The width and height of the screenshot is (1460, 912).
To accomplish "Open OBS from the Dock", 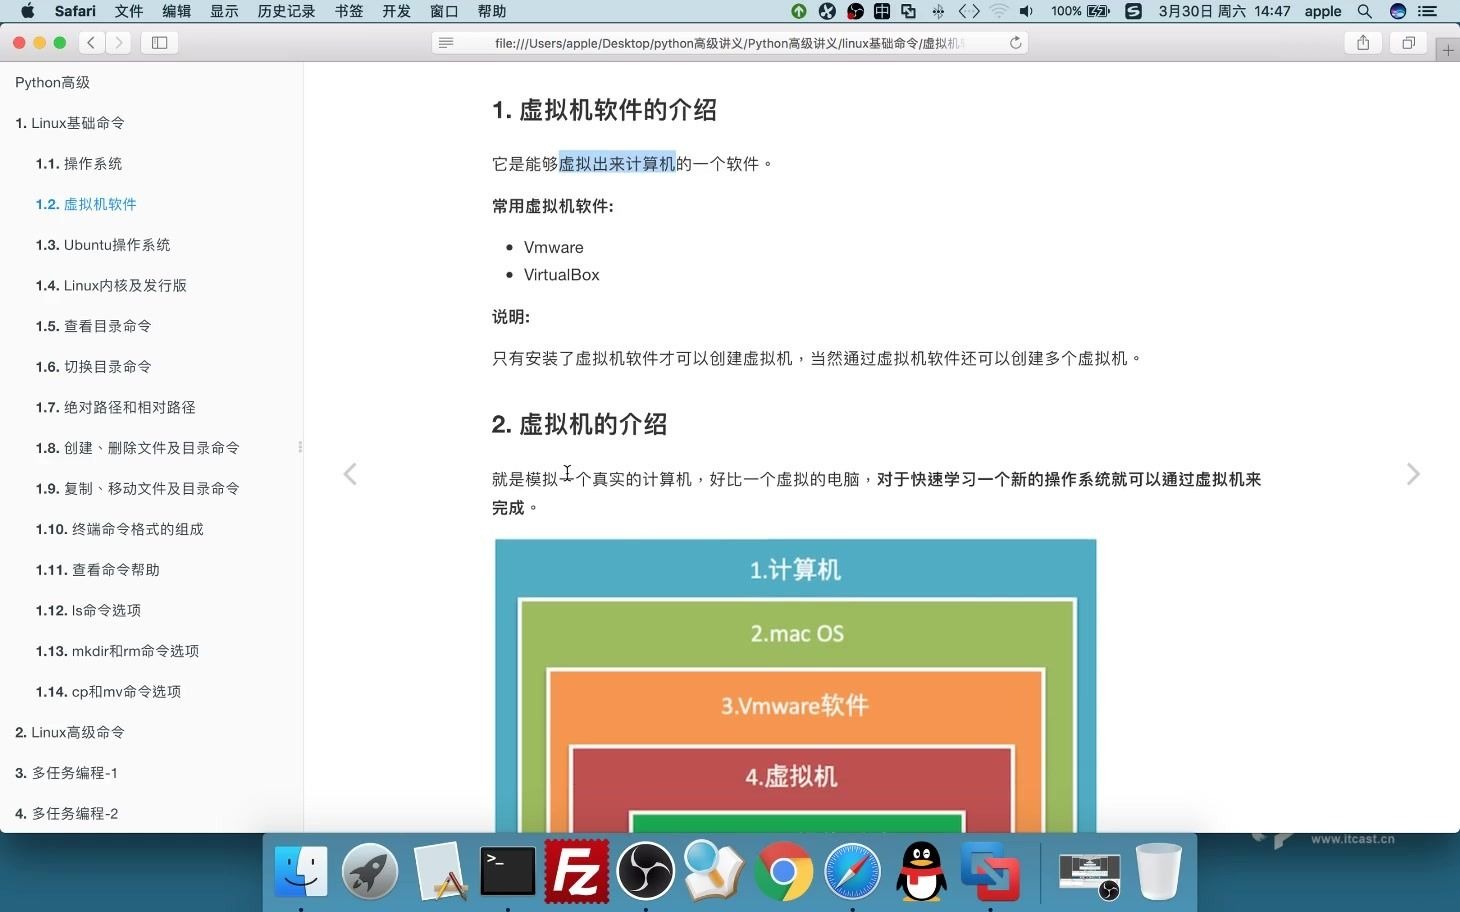I will coord(645,872).
